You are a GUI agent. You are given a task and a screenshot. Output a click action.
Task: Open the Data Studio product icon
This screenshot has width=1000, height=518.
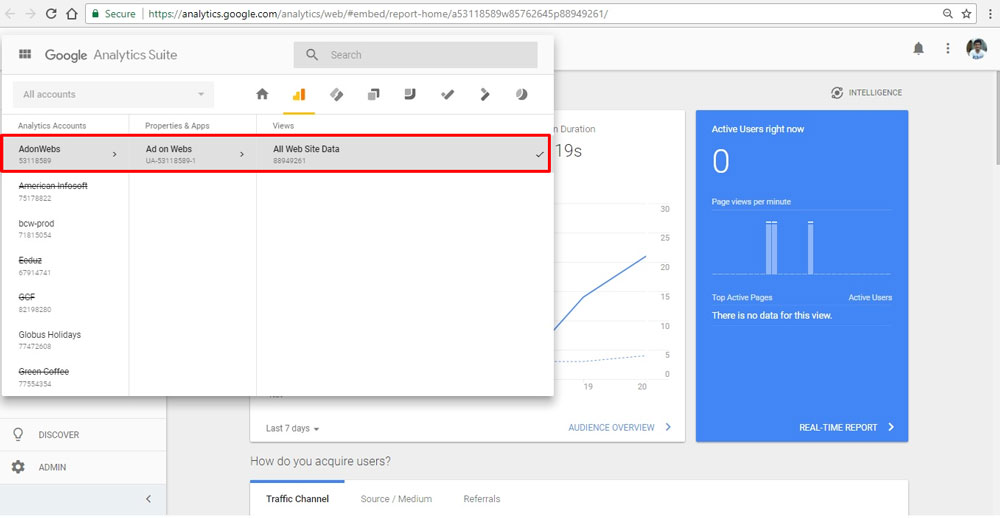click(x=410, y=94)
